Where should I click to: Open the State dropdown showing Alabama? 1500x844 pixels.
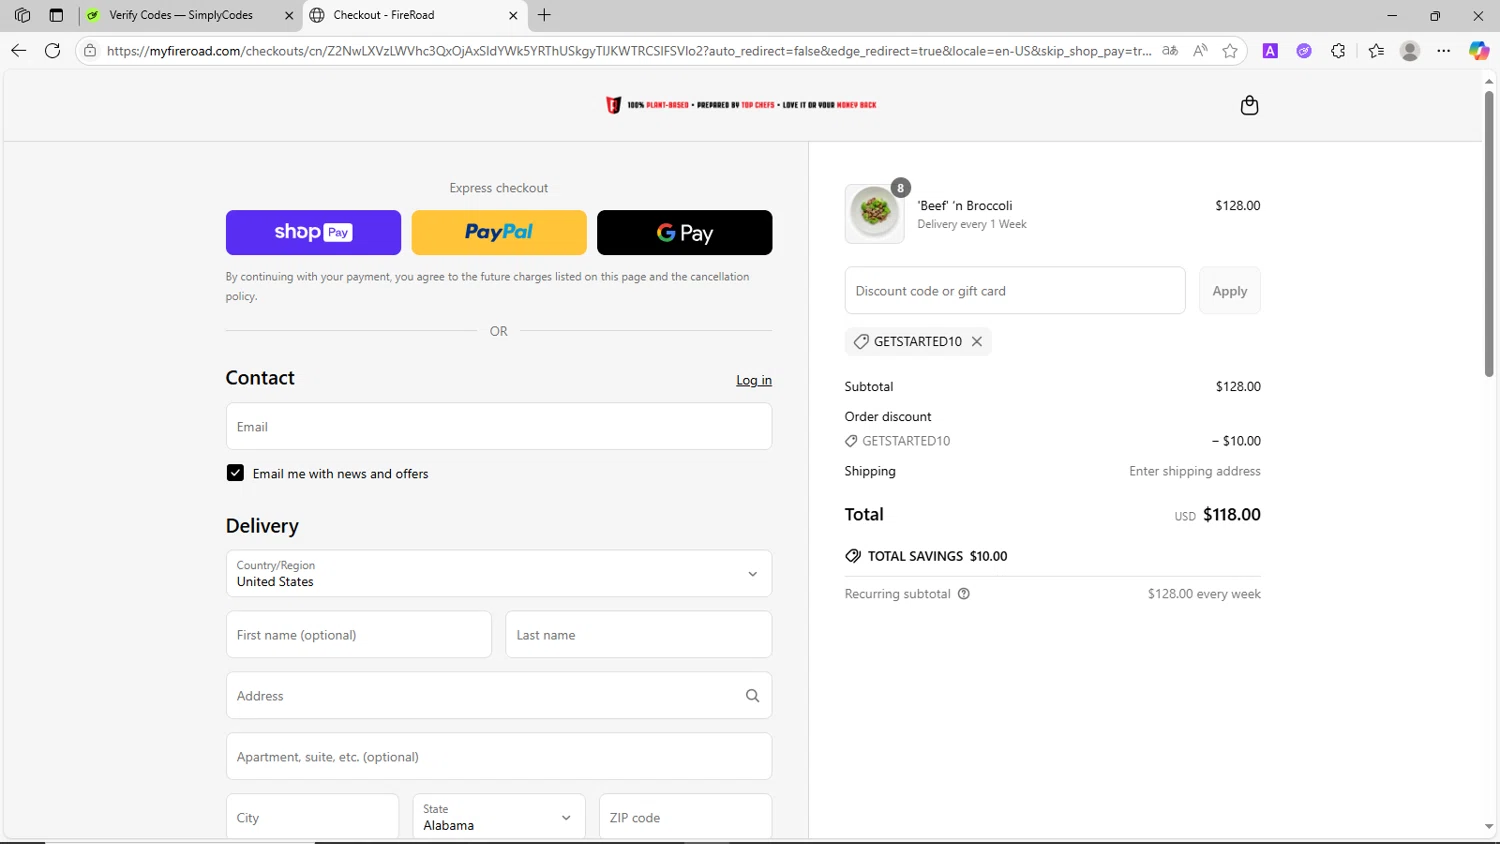tap(498, 817)
